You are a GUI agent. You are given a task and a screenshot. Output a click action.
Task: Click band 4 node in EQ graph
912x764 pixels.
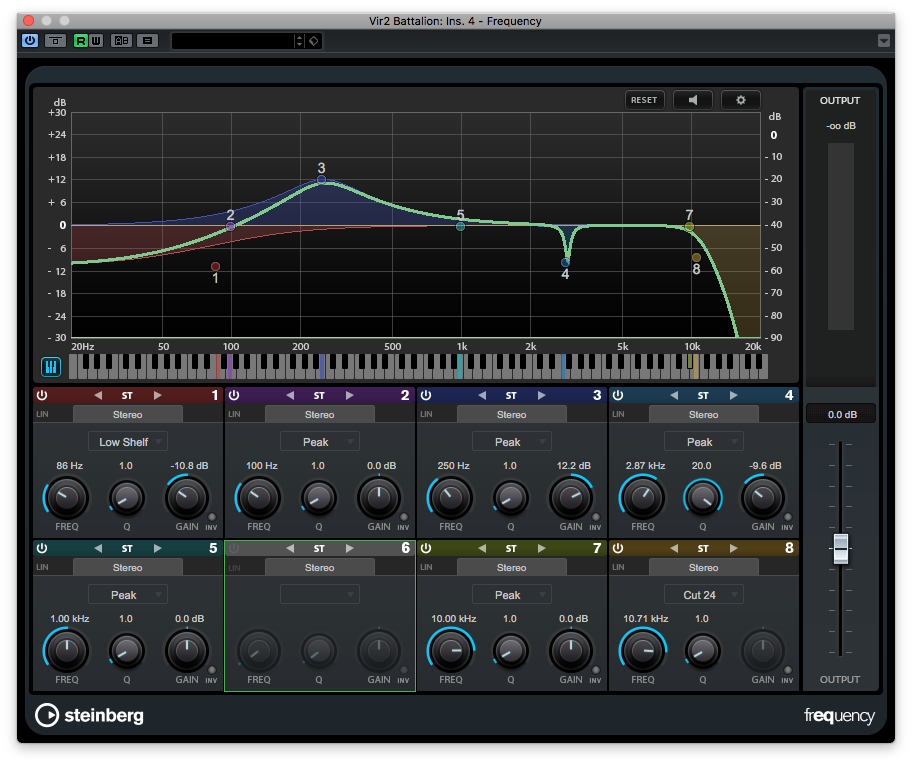click(565, 263)
